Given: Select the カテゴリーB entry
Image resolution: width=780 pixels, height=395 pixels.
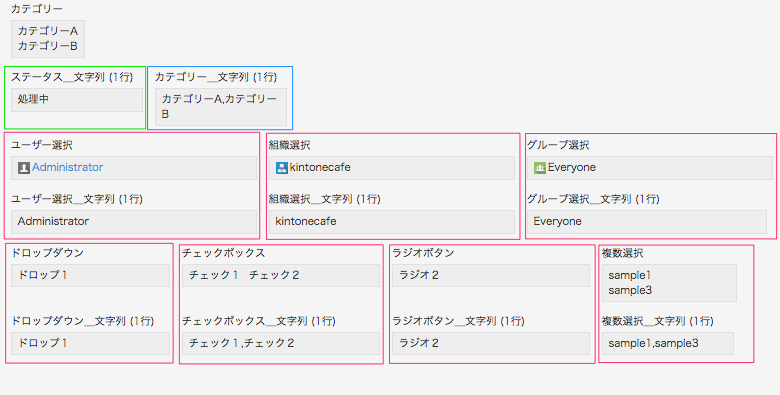Looking at the screenshot, I should click(48, 46).
